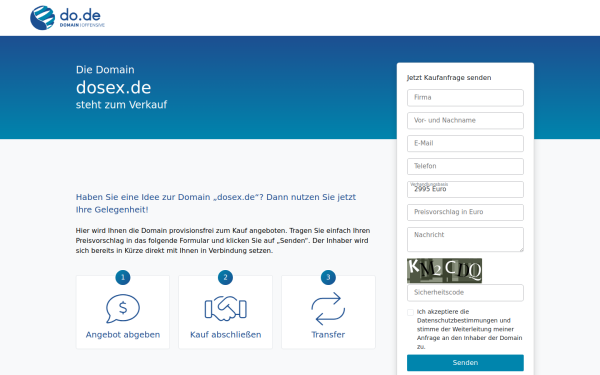Click the 'Die Domain' text
This screenshot has height=375, width=600.
(x=105, y=70)
